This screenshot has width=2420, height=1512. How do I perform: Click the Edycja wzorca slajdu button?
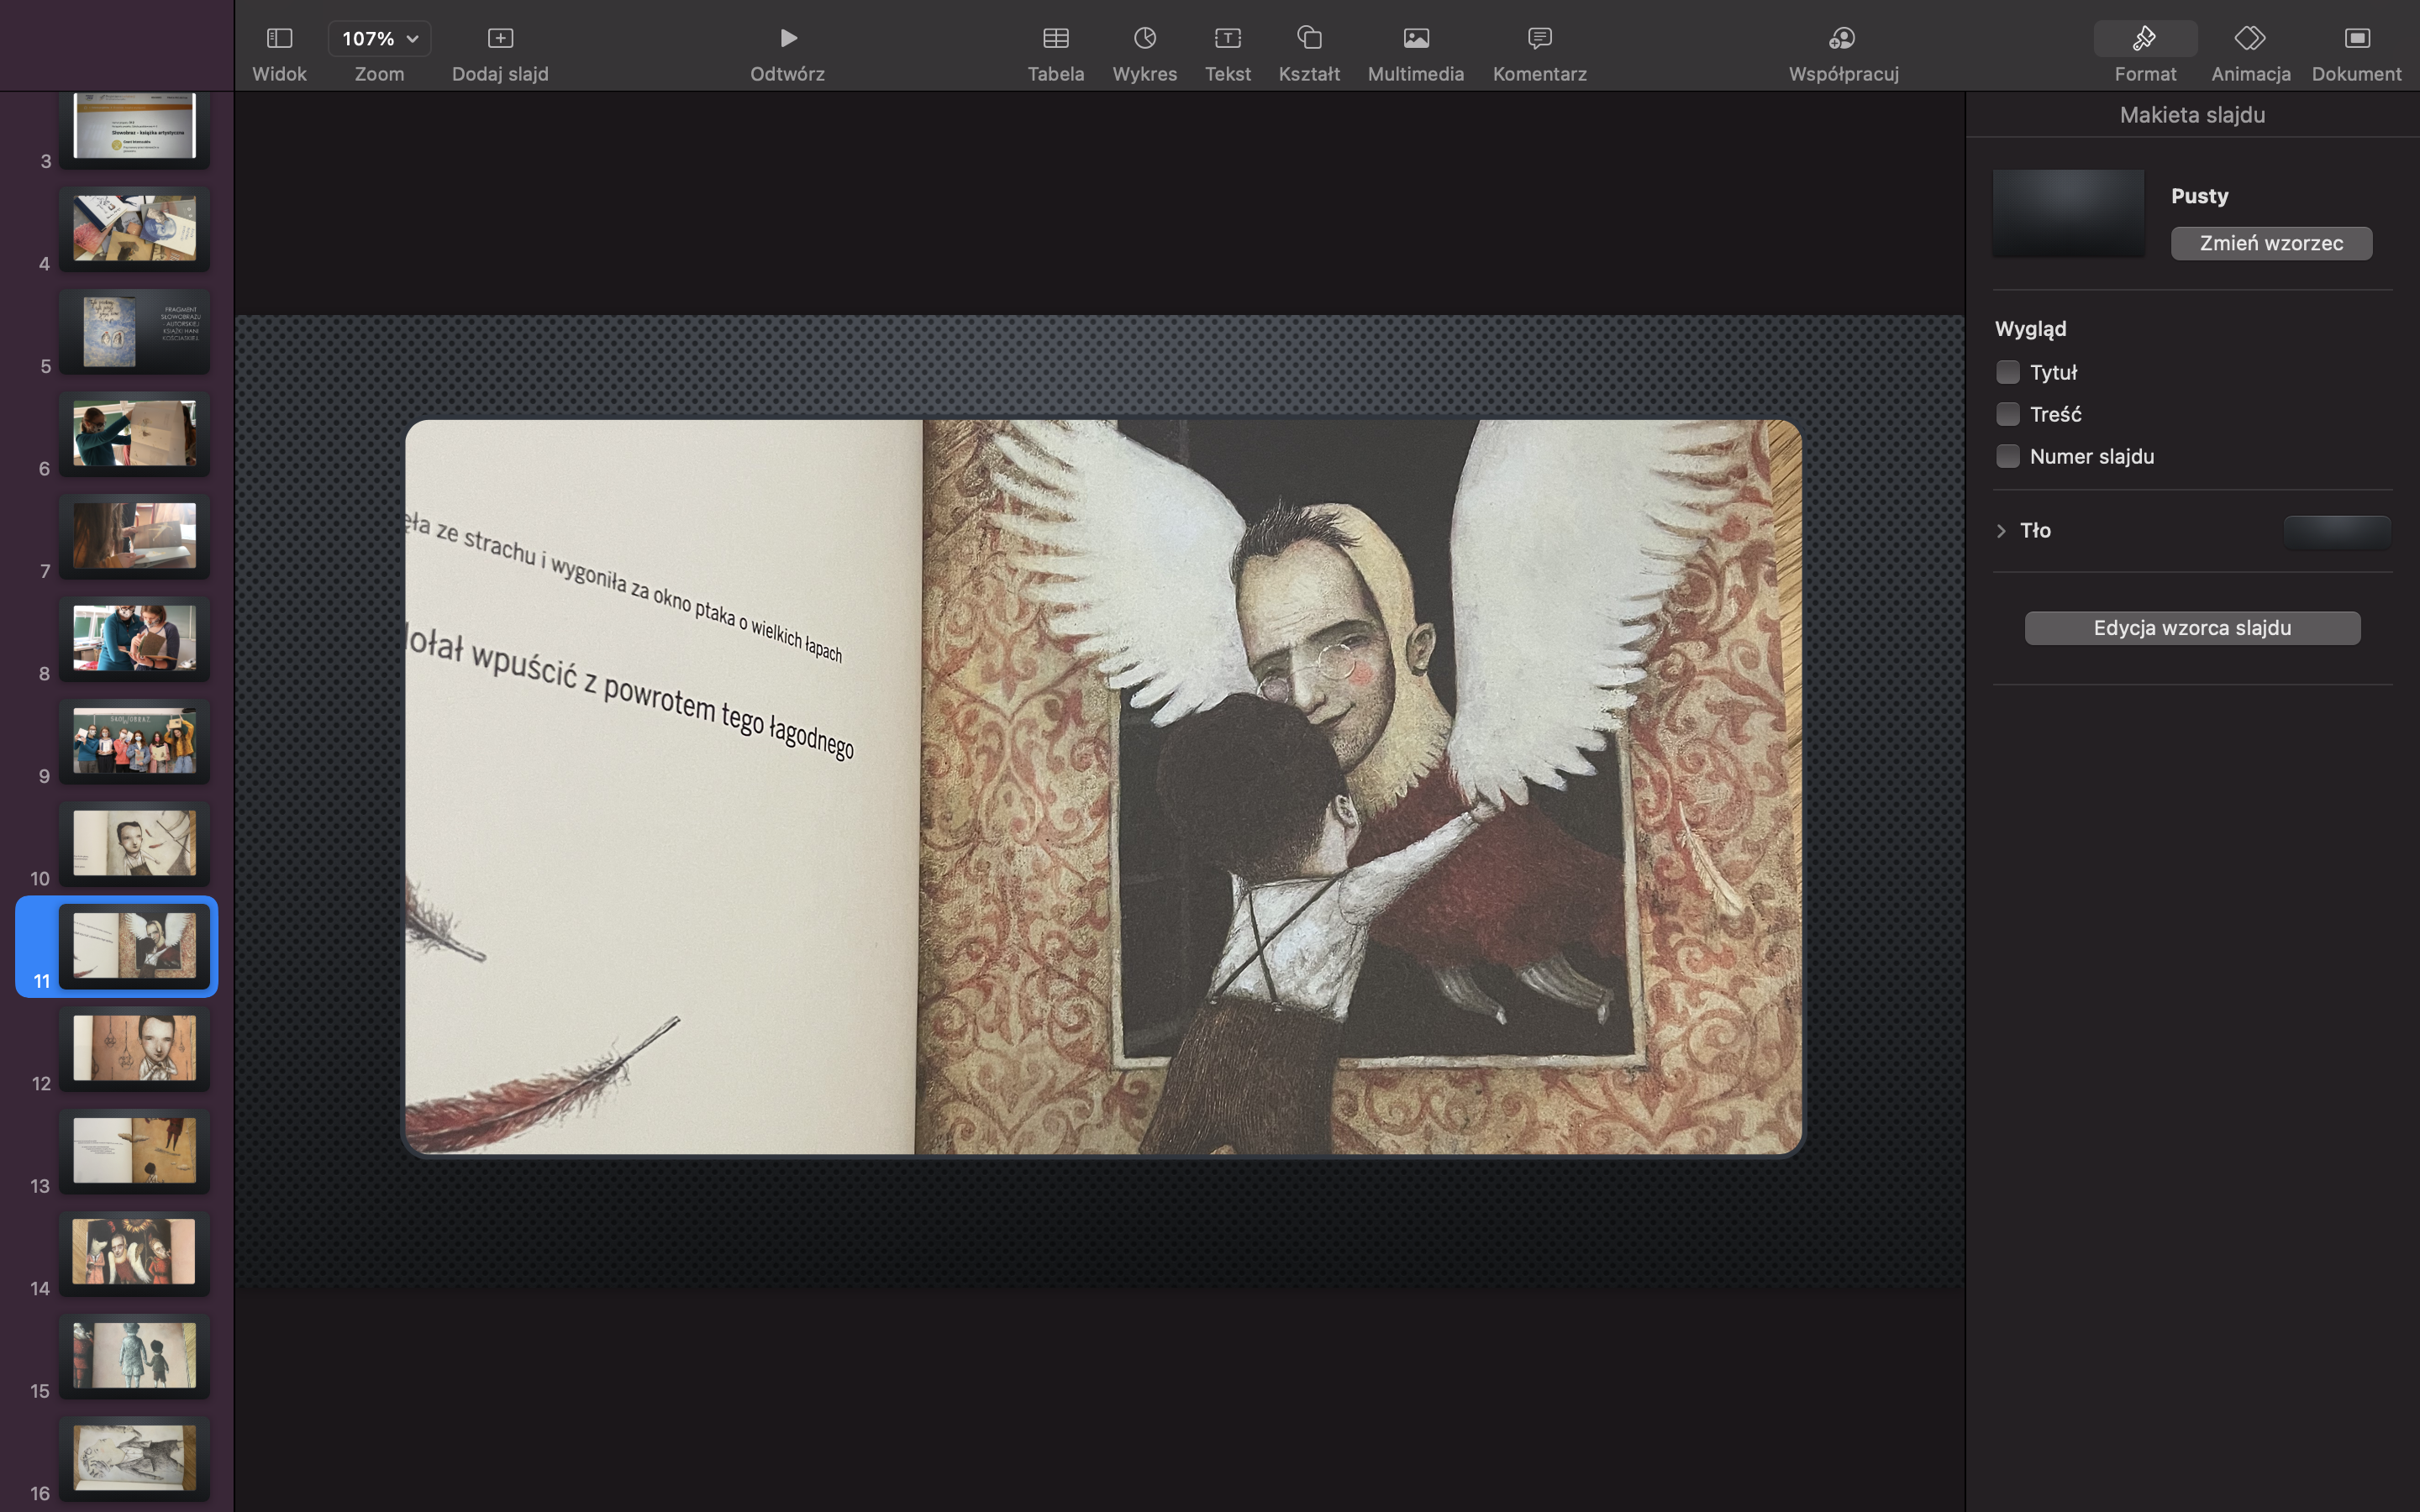point(2192,628)
